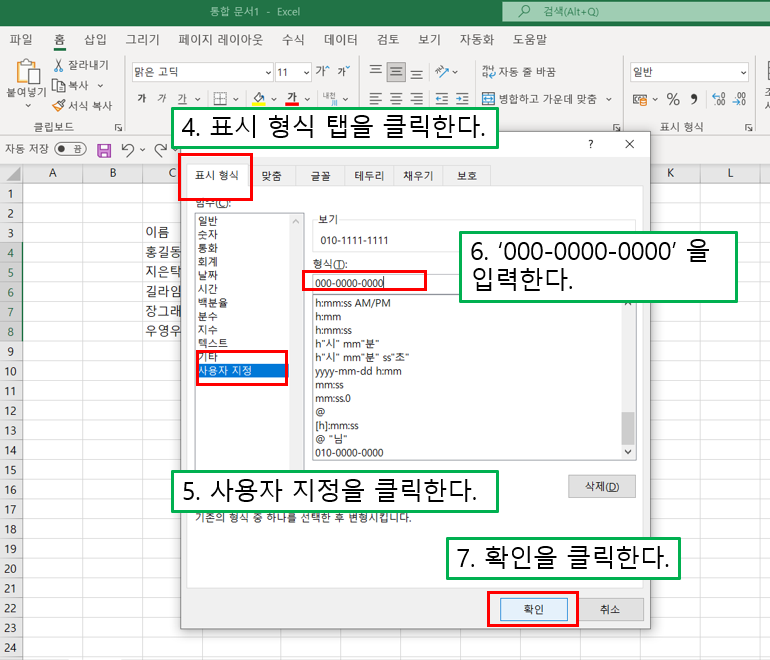770x660 pixels.
Task: Open the font name dropdown (맑은 고딕)
Action: [x=268, y=73]
